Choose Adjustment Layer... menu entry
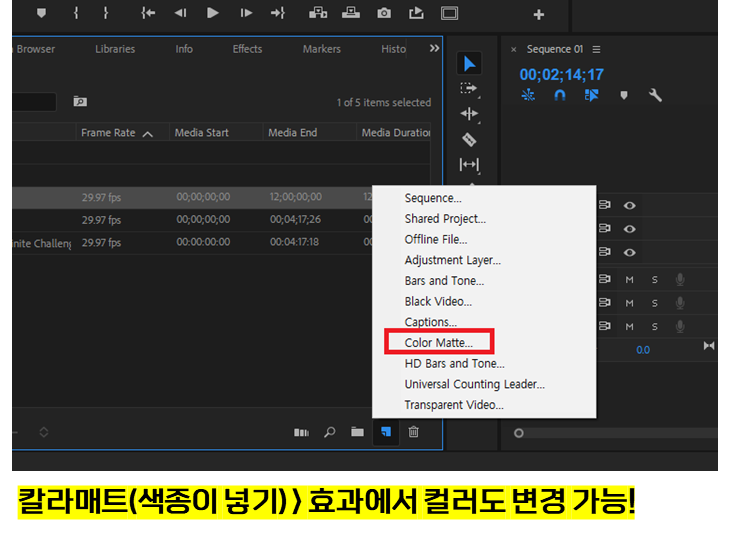This screenshot has width=743, height=537. pyautogui.click(x=453, y=260)
